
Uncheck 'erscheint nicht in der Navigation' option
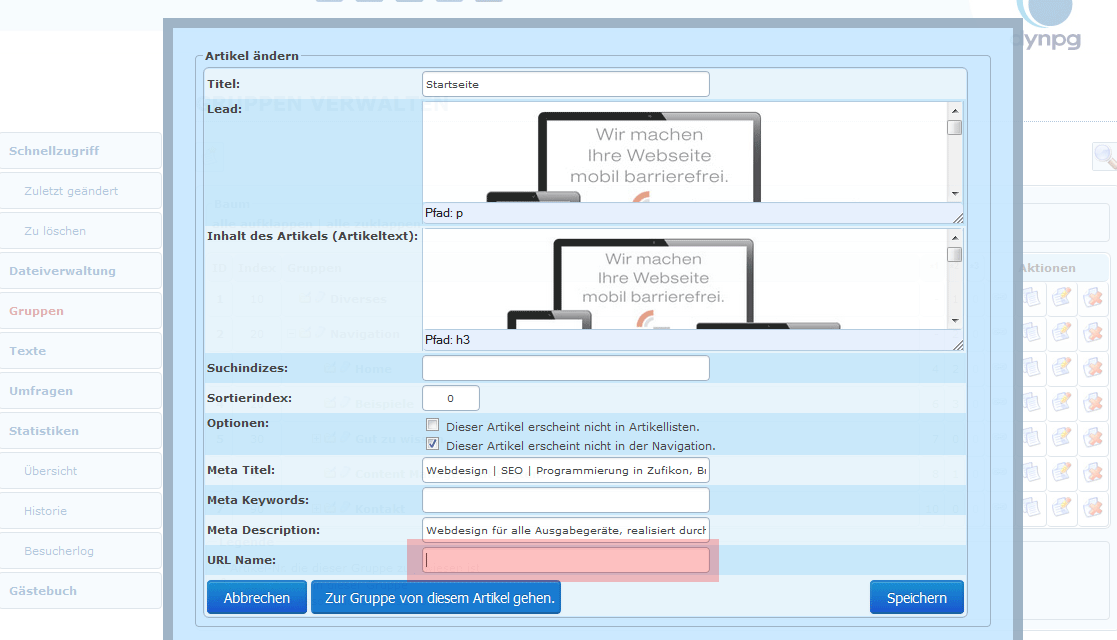(433, 444)
